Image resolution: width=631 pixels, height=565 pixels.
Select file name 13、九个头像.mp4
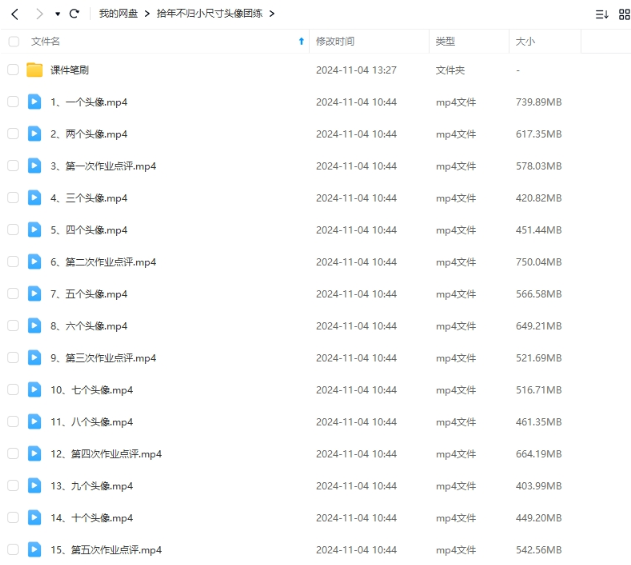(x=92, y=486)
